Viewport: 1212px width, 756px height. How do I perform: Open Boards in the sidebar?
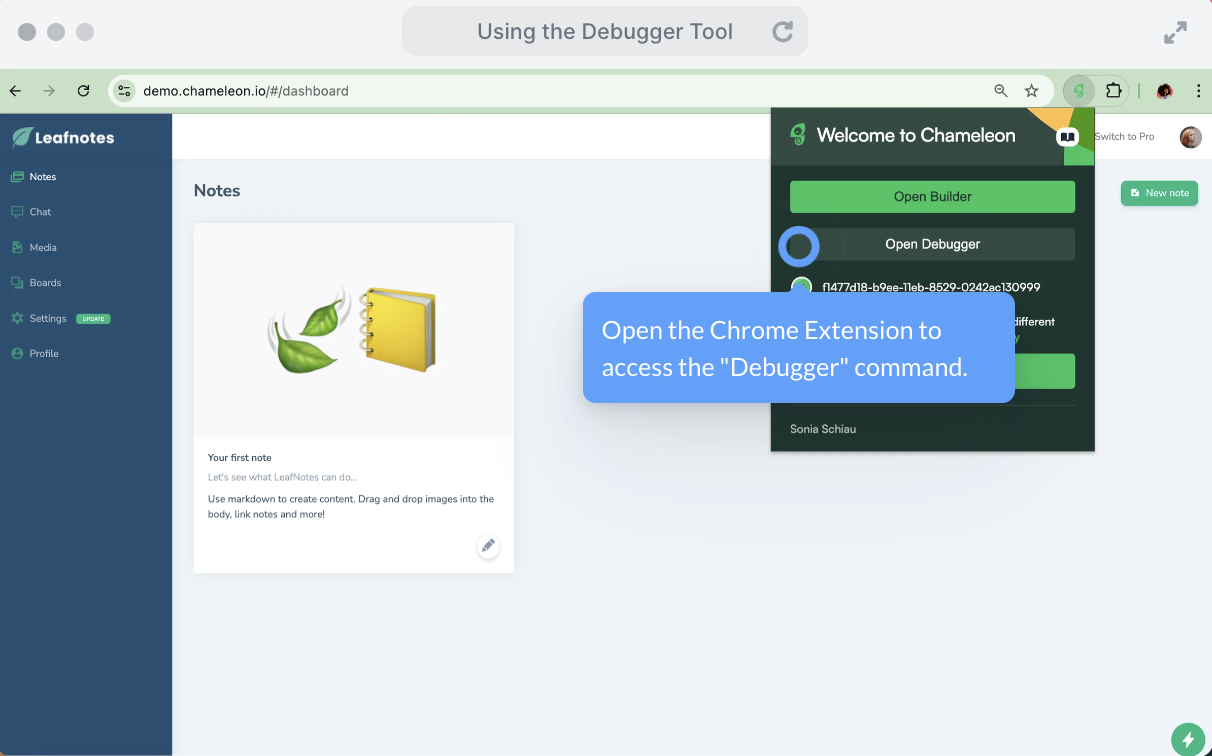[44, 282]
